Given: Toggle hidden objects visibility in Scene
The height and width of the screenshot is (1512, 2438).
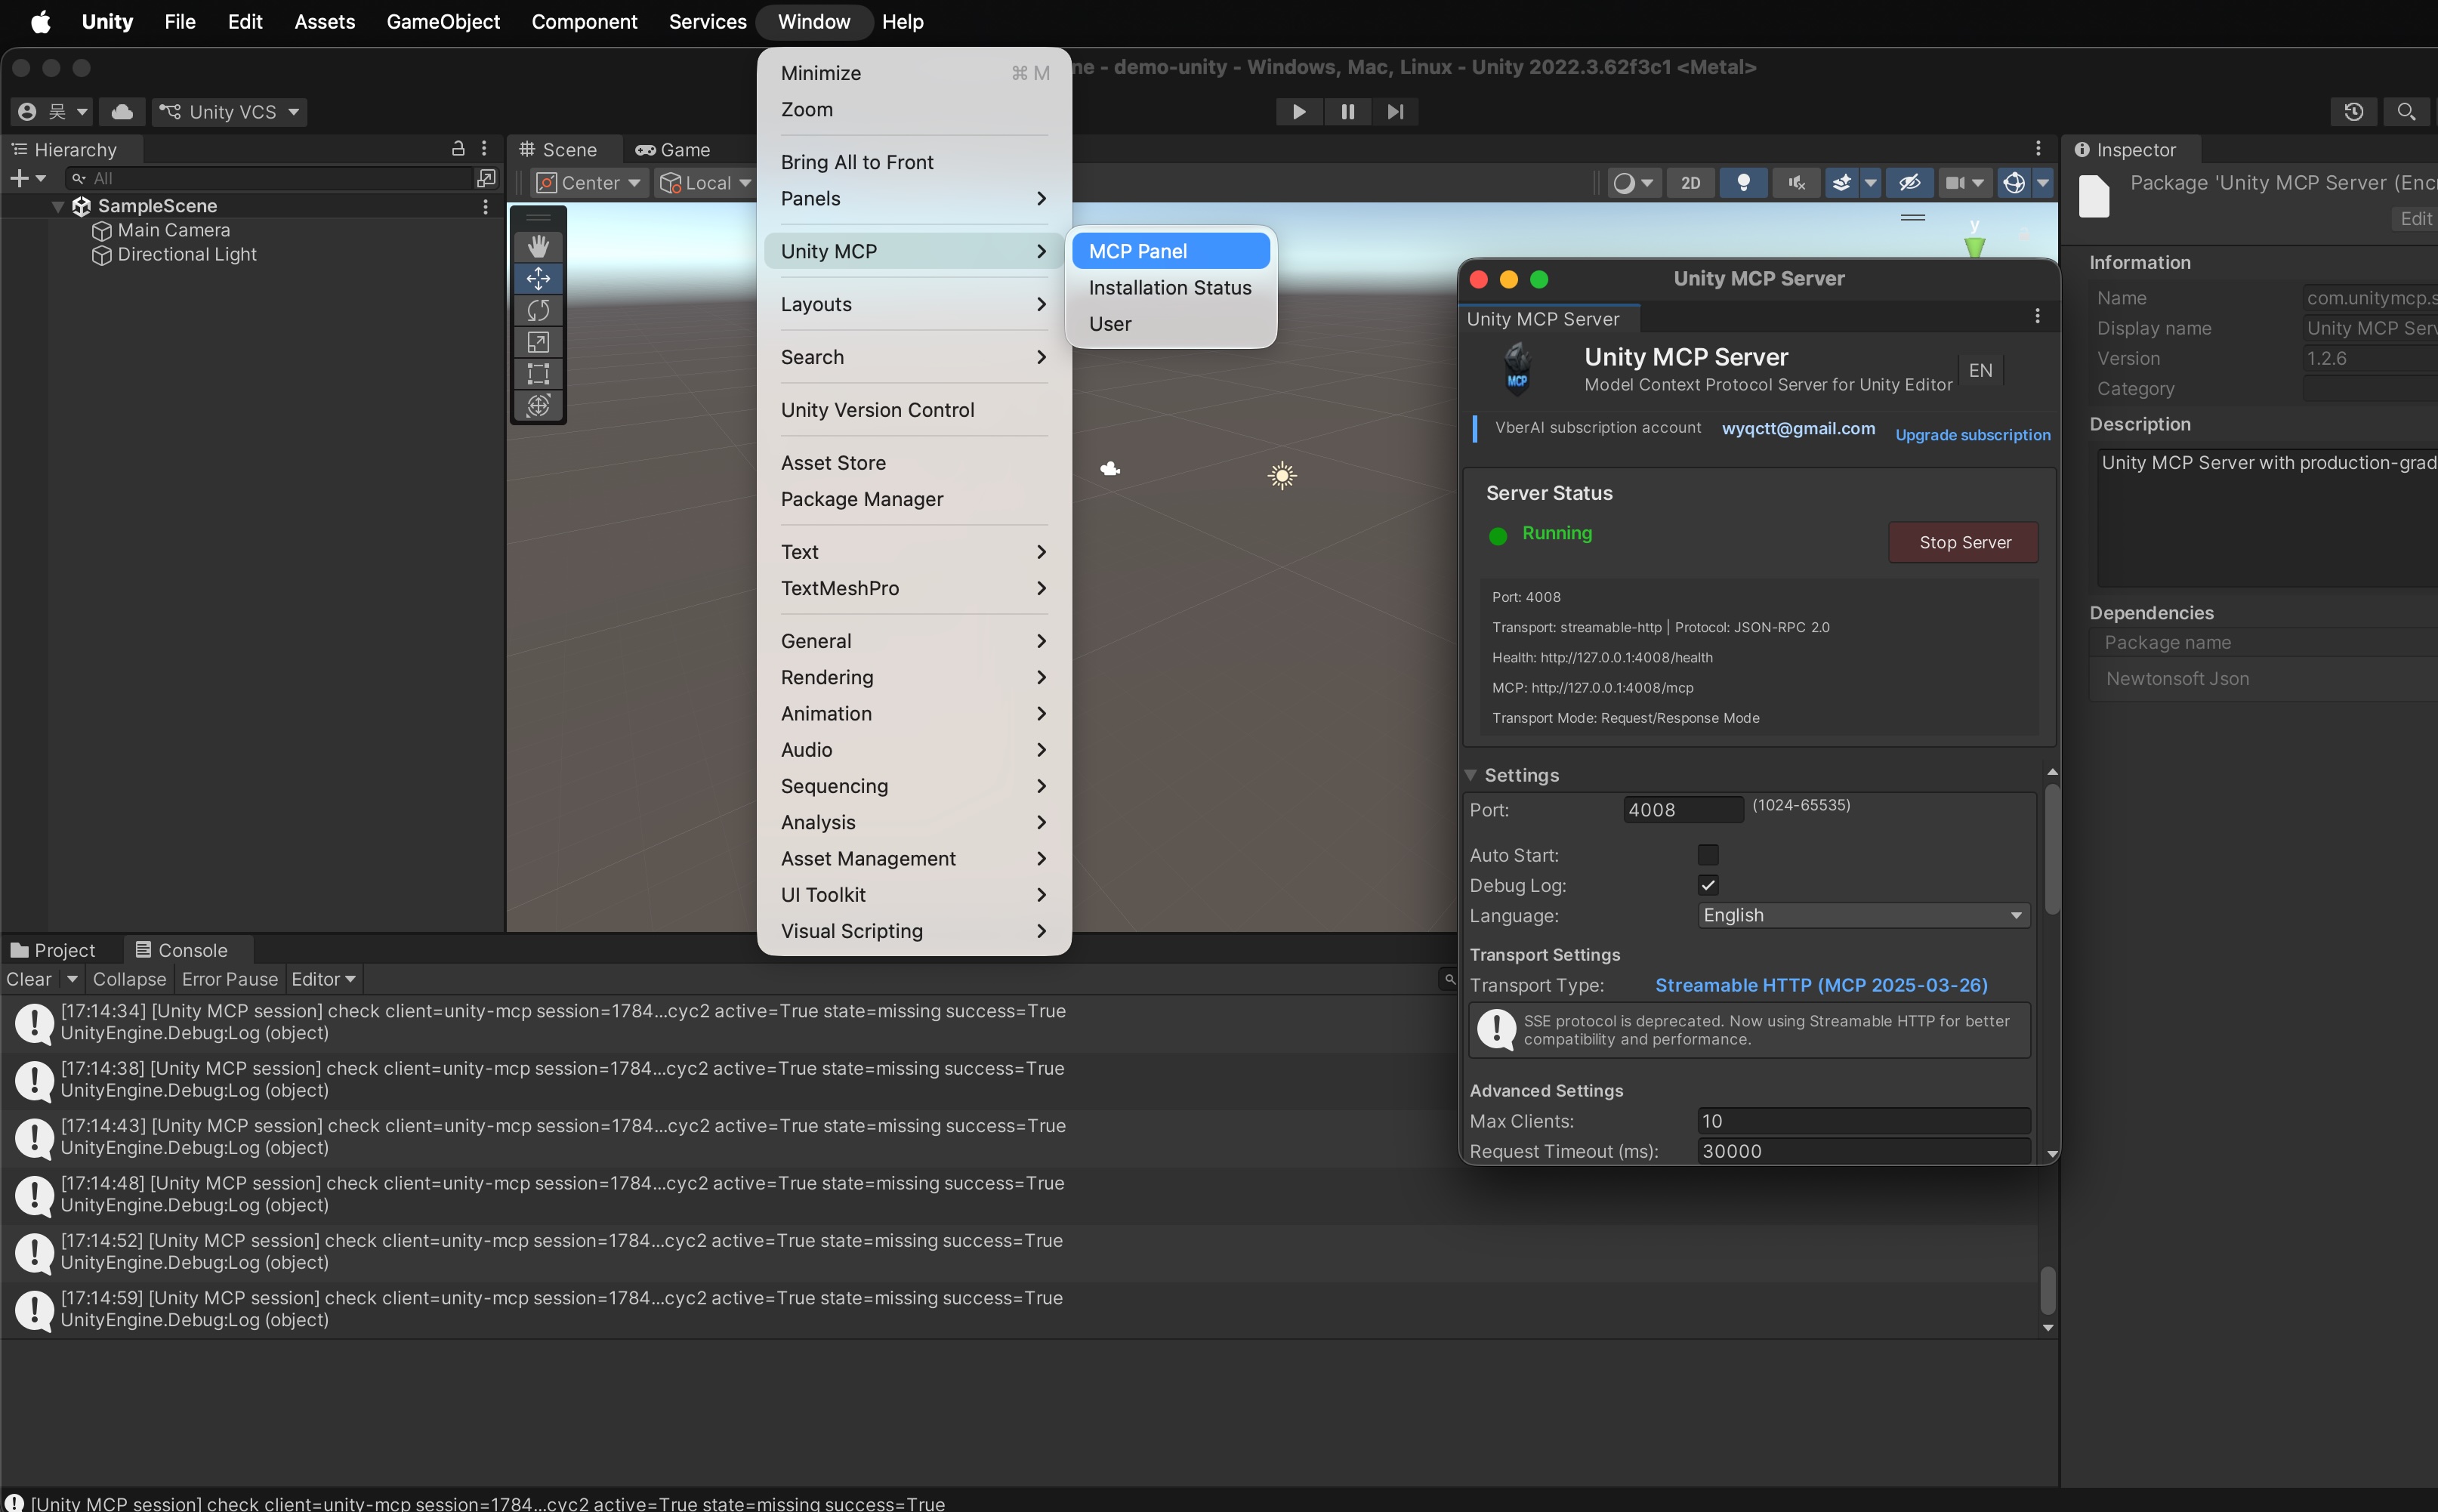Looking at the screenshot, I should click(1909, 183).
